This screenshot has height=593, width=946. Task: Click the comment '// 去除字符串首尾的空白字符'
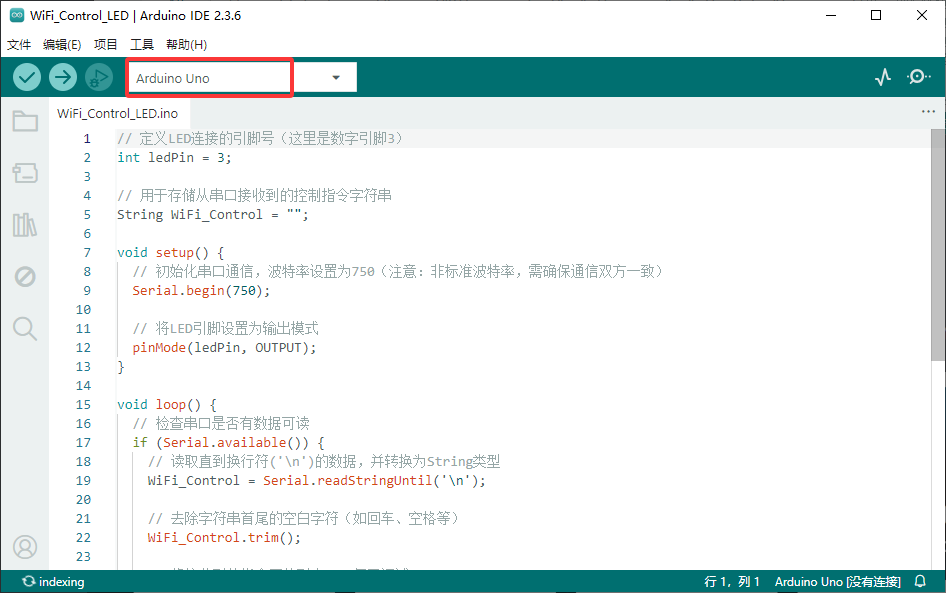pyautogui.click(x=305, y=519)
